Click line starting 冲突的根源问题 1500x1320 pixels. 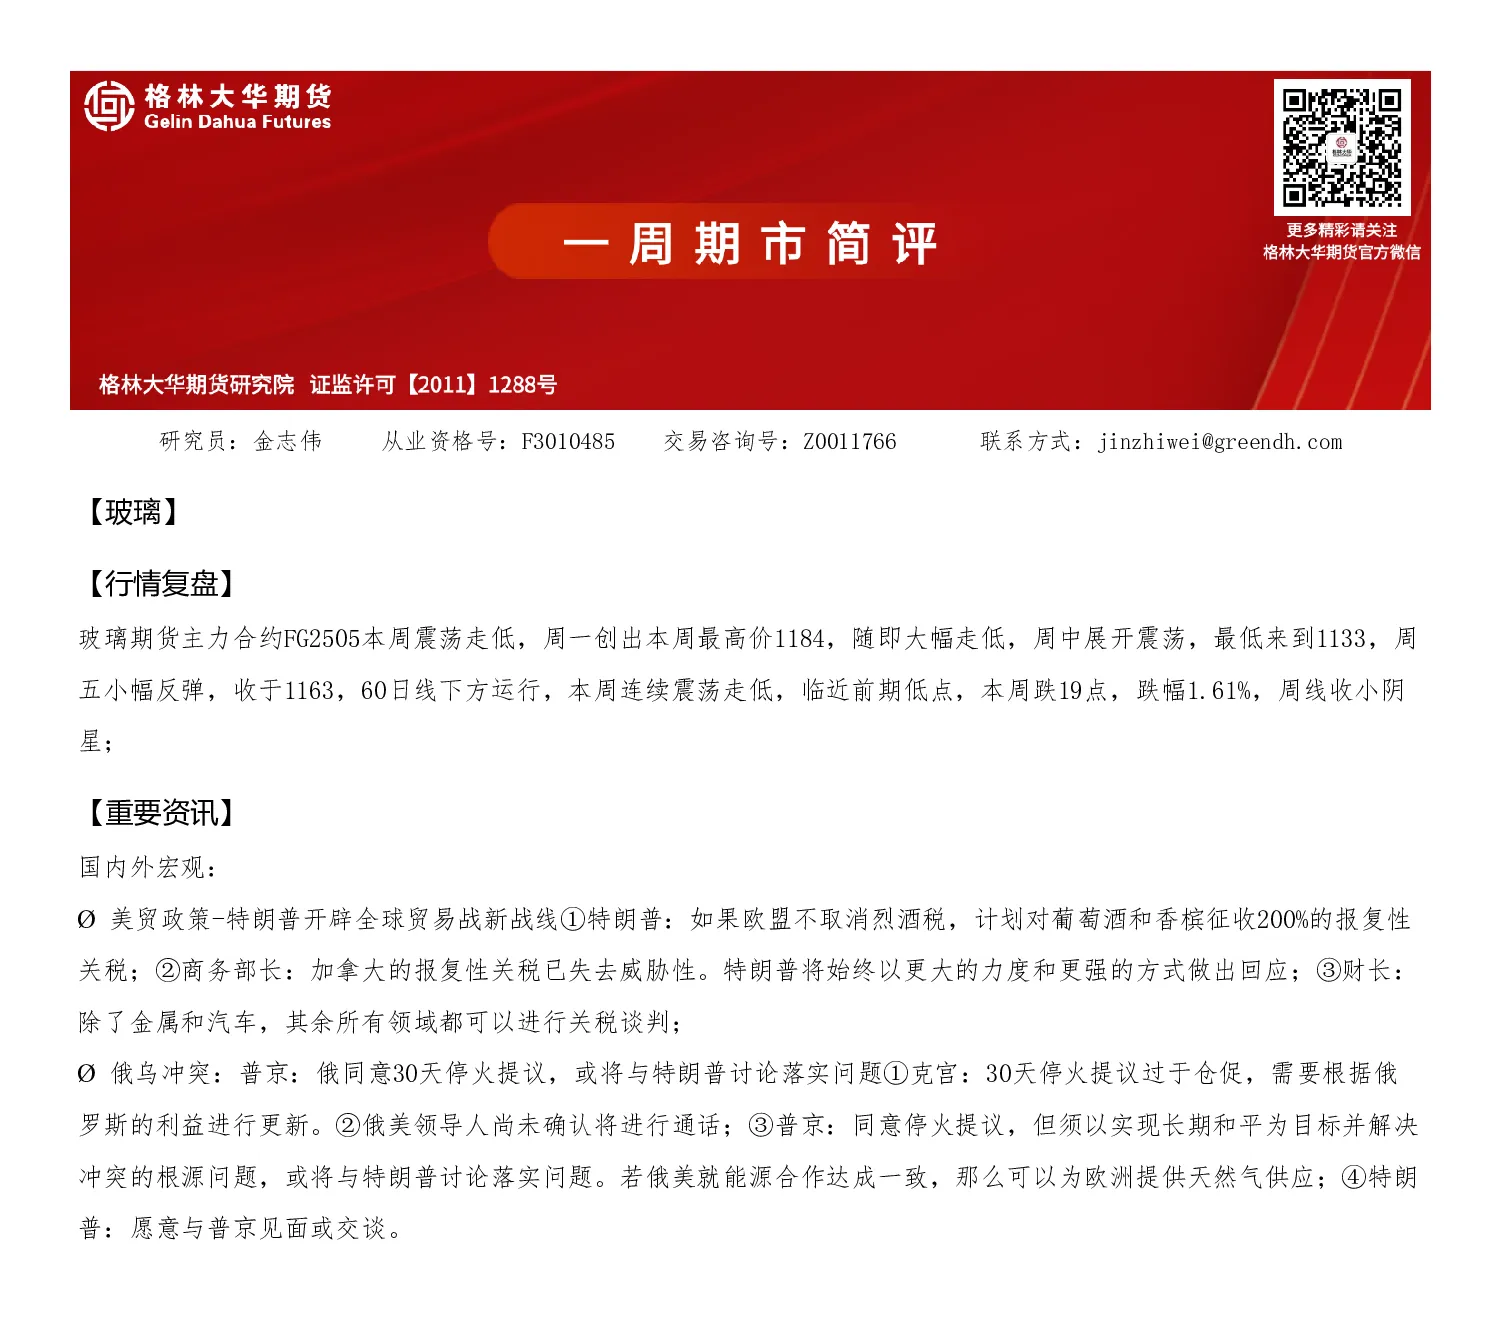coord(749,1177)
